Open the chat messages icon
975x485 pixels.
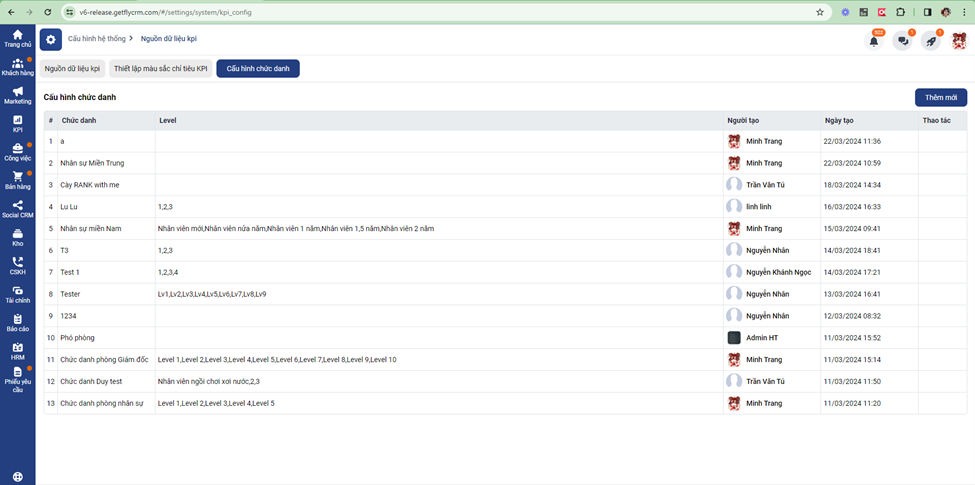coord(902,41)
